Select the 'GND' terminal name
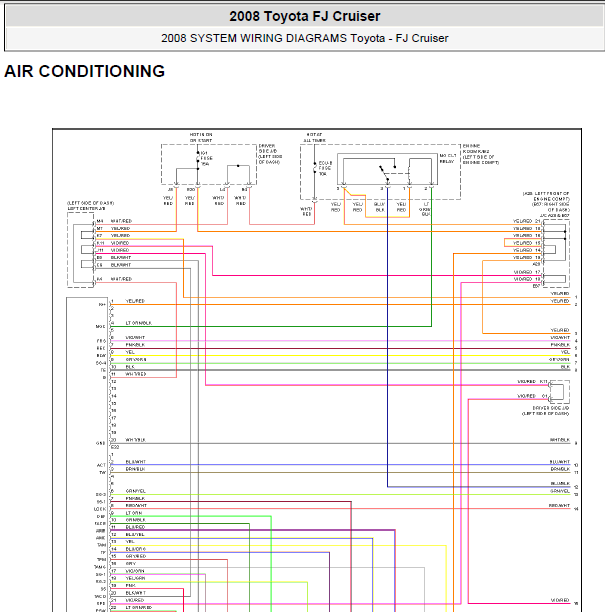This screenshot has height=612, width=605. point(100,443)
